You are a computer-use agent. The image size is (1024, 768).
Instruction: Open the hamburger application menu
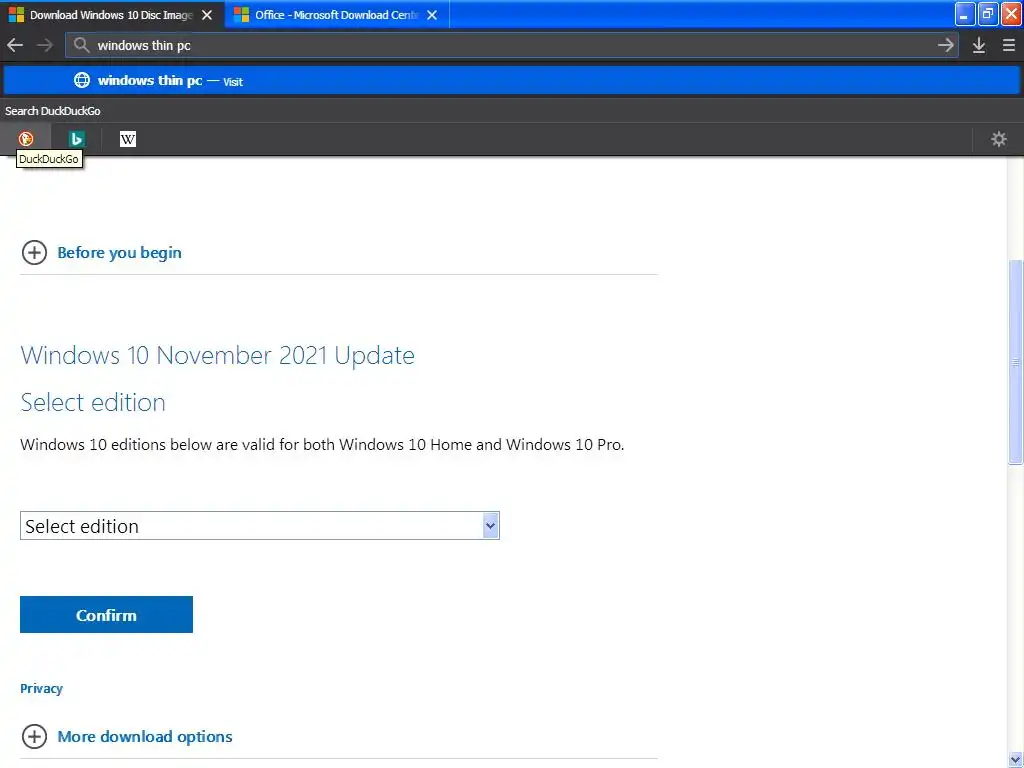coord(1008,45)
